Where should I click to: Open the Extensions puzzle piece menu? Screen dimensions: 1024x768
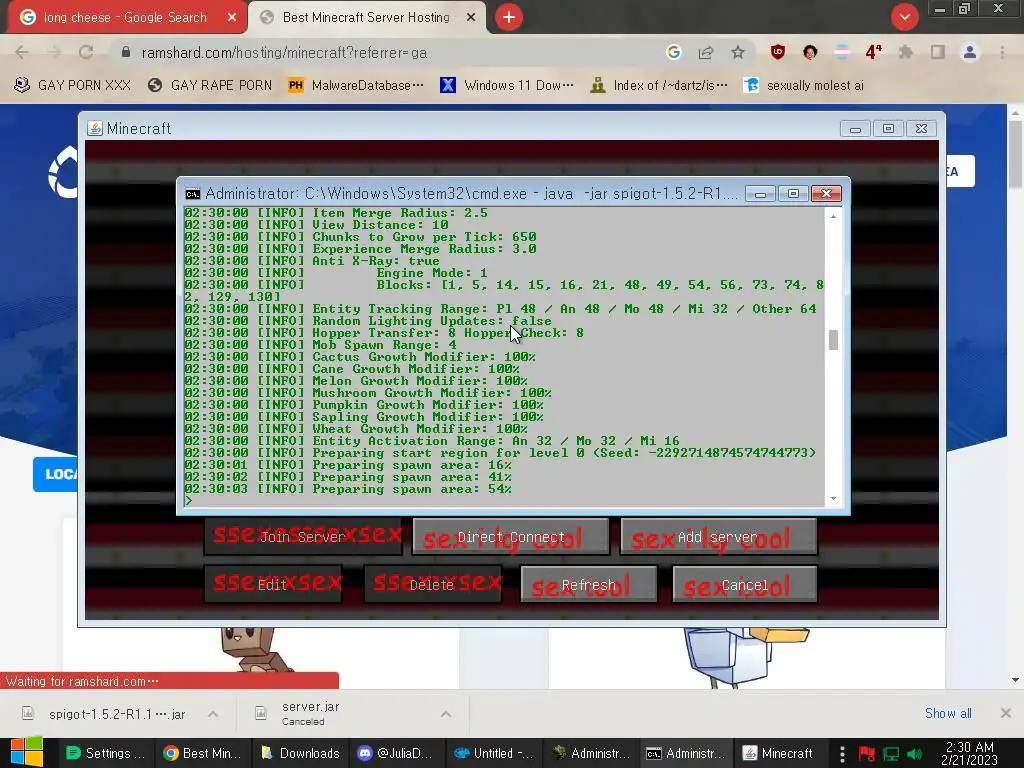click(906, 52)
